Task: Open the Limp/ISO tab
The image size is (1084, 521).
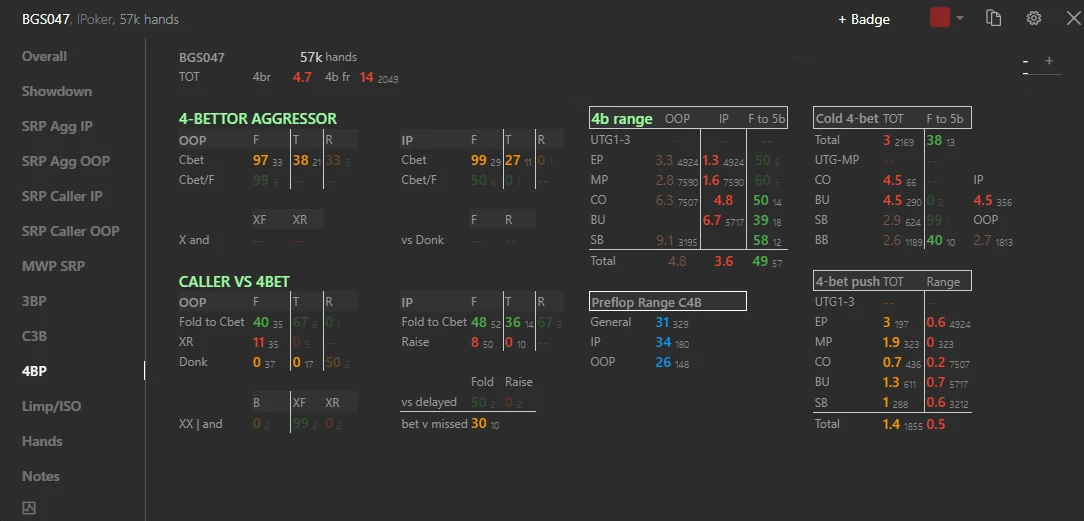Action: click(x=51, y=406)
